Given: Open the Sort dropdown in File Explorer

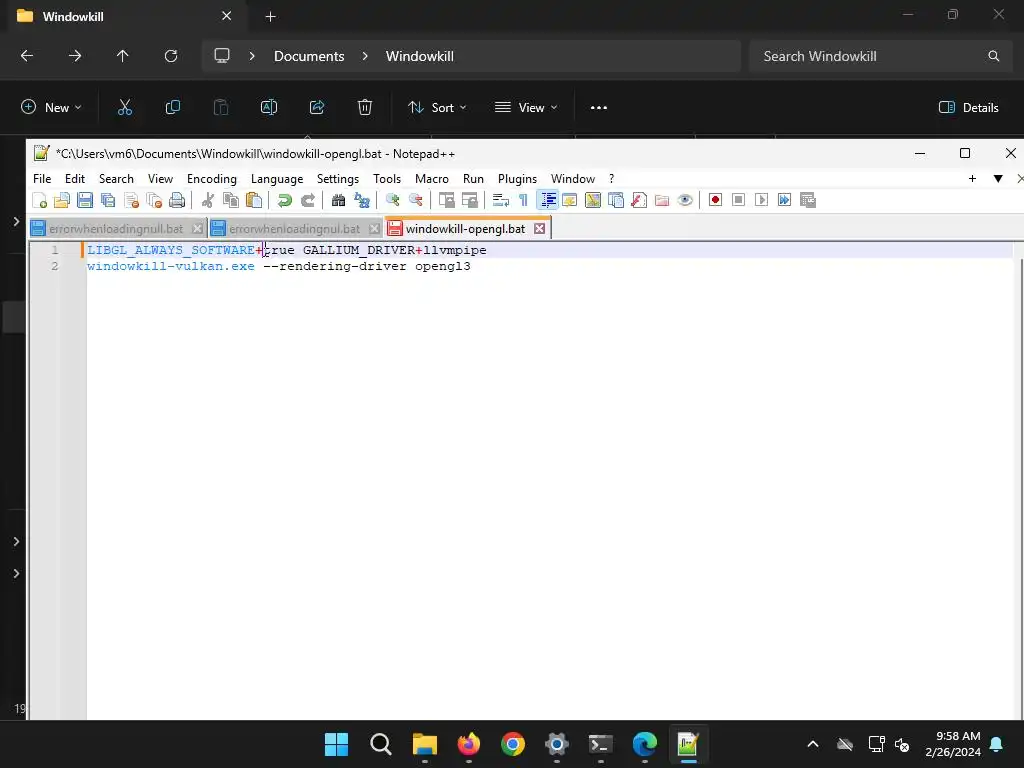Looking at the screenshot, I should point(437,108).
